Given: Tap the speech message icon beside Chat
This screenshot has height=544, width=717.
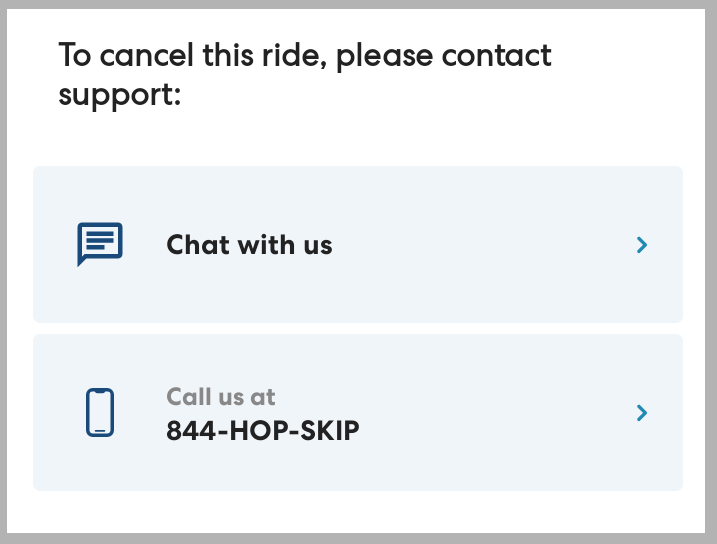Looking at the screenshot, I should pyautogui.click(x=99, y=244).
